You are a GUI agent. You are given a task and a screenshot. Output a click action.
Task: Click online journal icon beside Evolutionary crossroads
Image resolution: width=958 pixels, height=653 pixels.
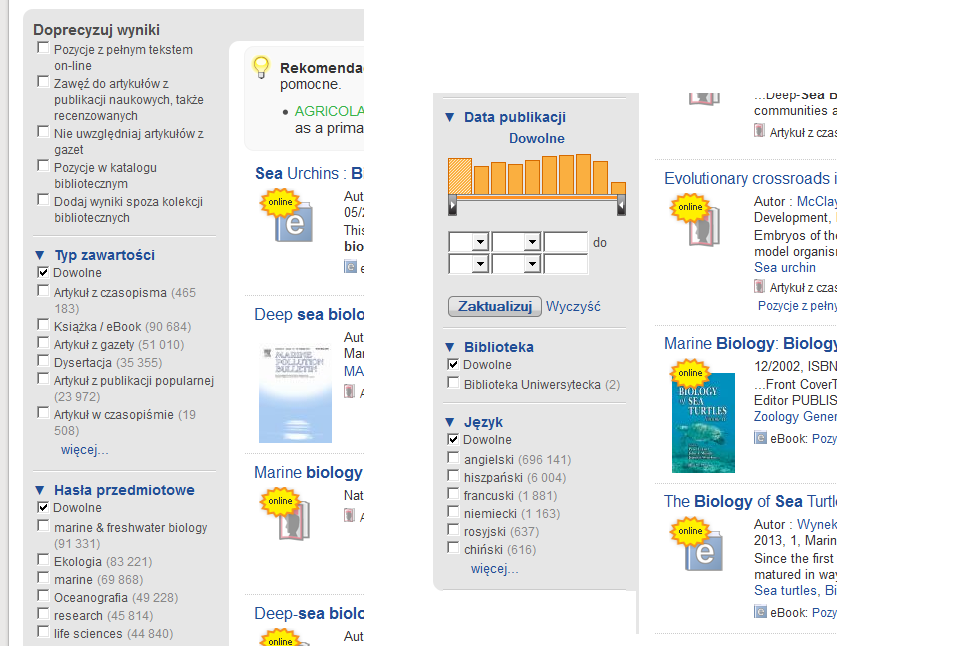coord(696,221)
